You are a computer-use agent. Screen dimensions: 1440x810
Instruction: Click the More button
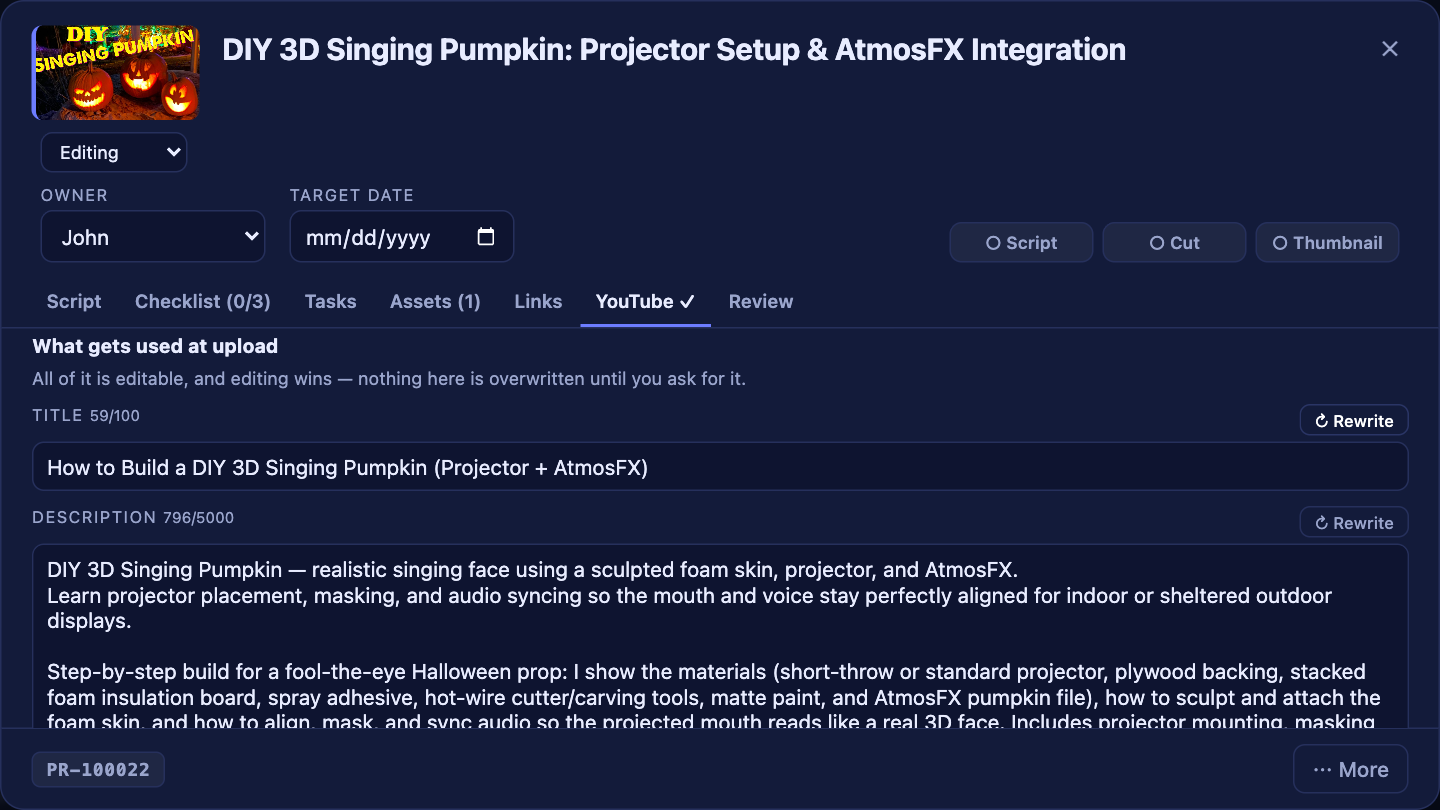[1351, 769]
